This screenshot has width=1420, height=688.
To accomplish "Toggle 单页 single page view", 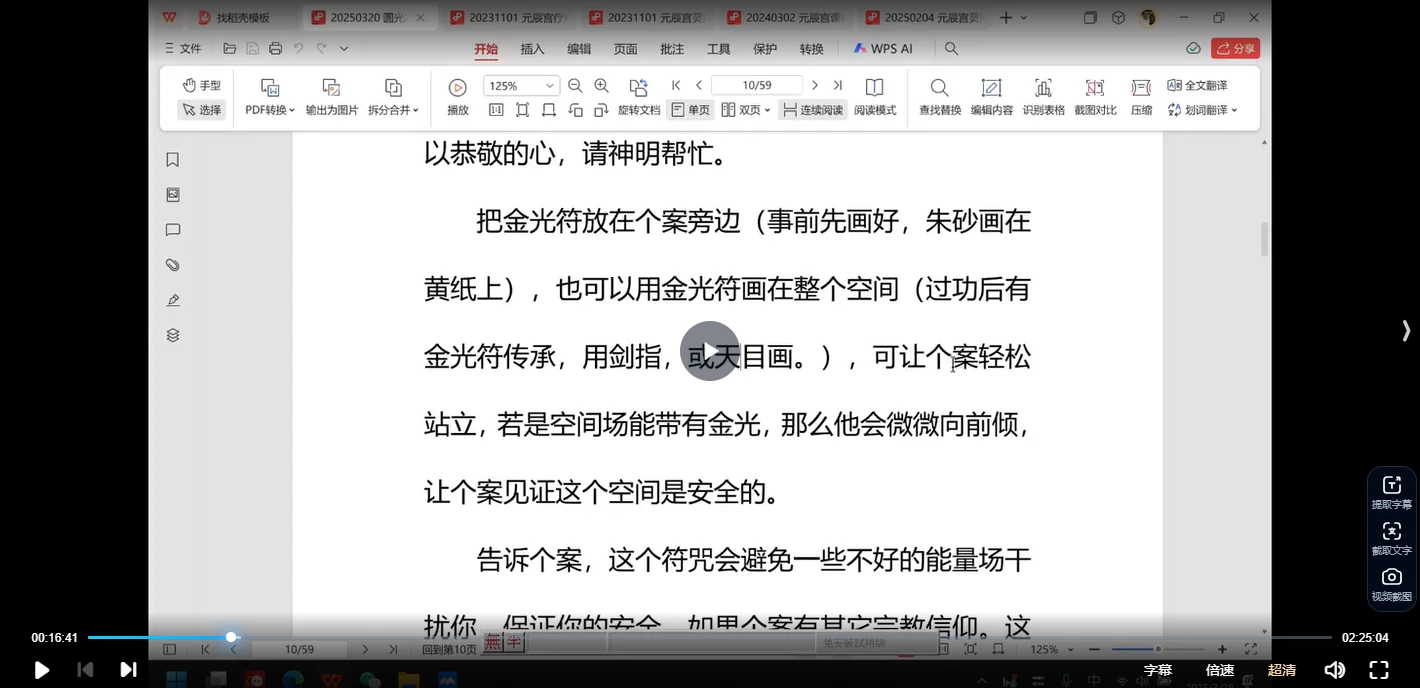I will click(690, 110).
